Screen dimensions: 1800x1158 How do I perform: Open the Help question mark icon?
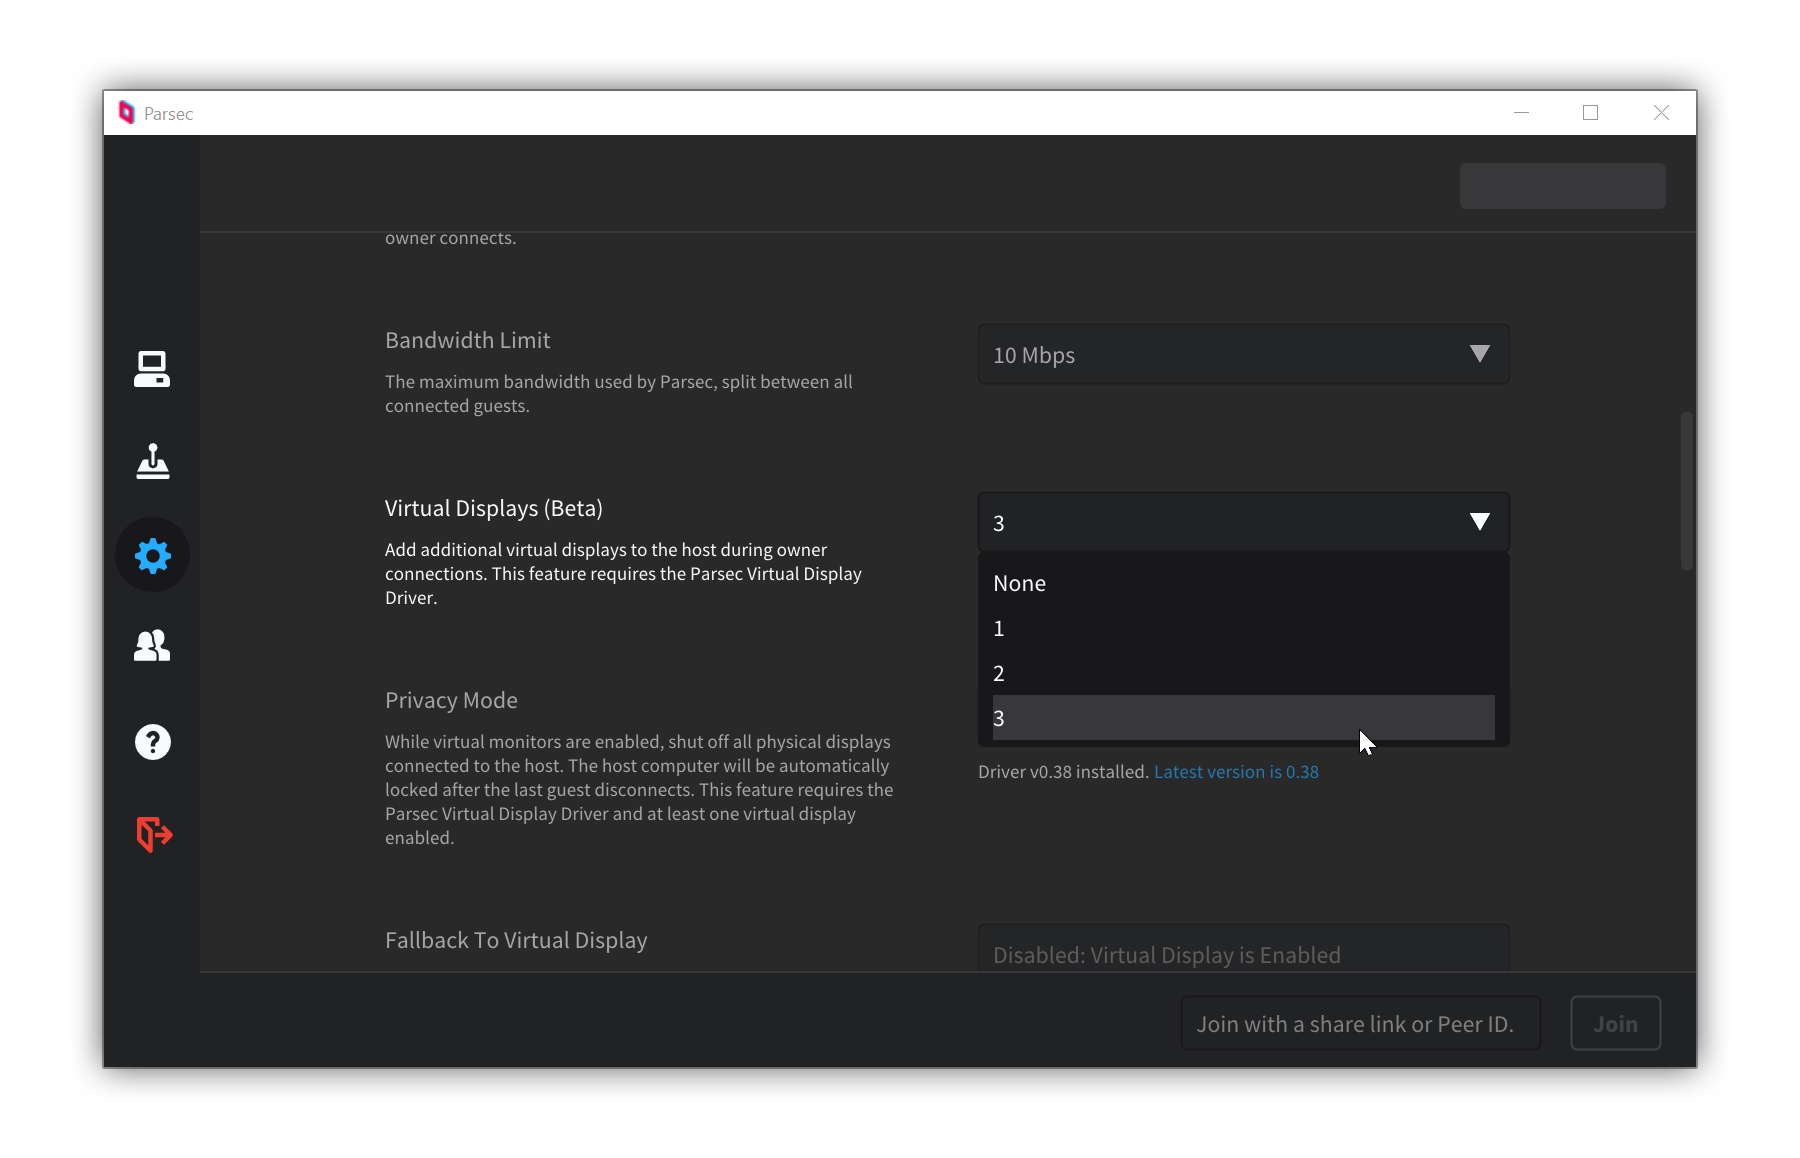[x=152, y=742]
